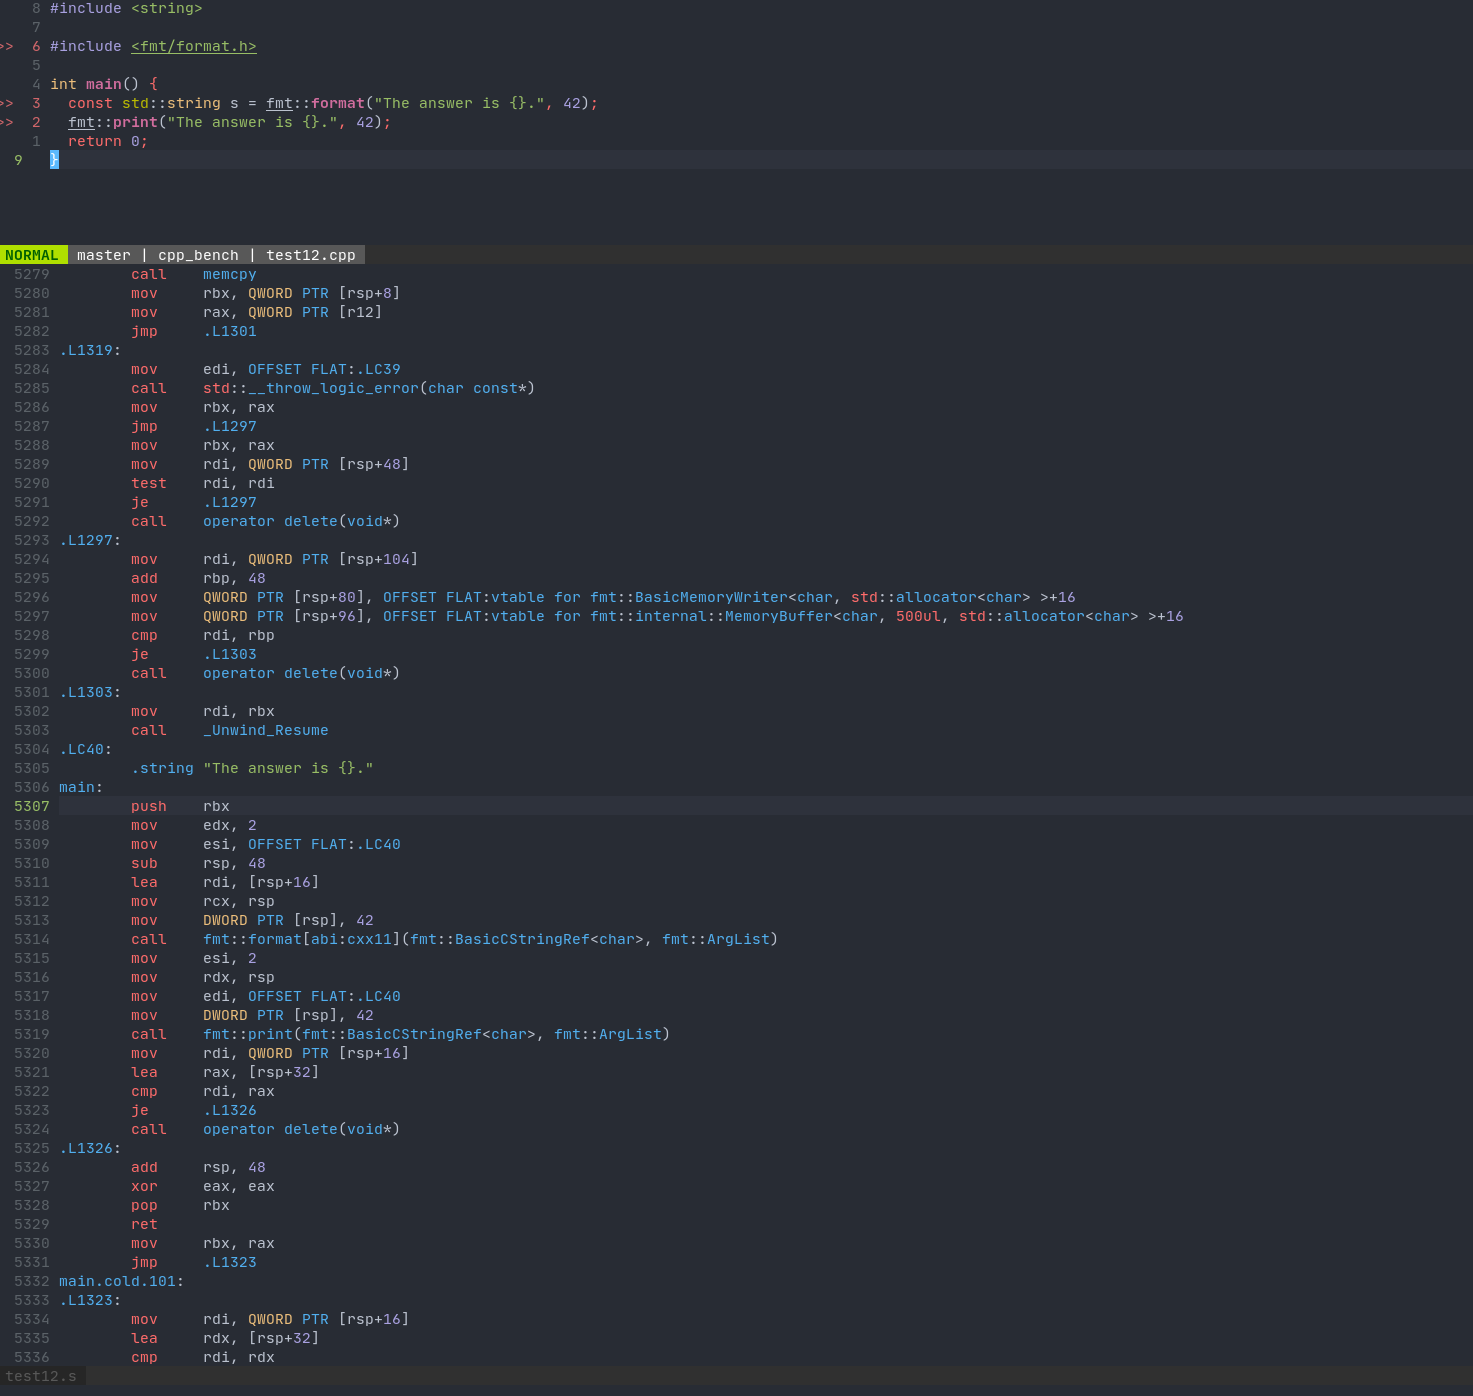Click the change marker beside the const std::string line
Image resolution: width=1473 pixels, height=1396 pixels.
7,102
